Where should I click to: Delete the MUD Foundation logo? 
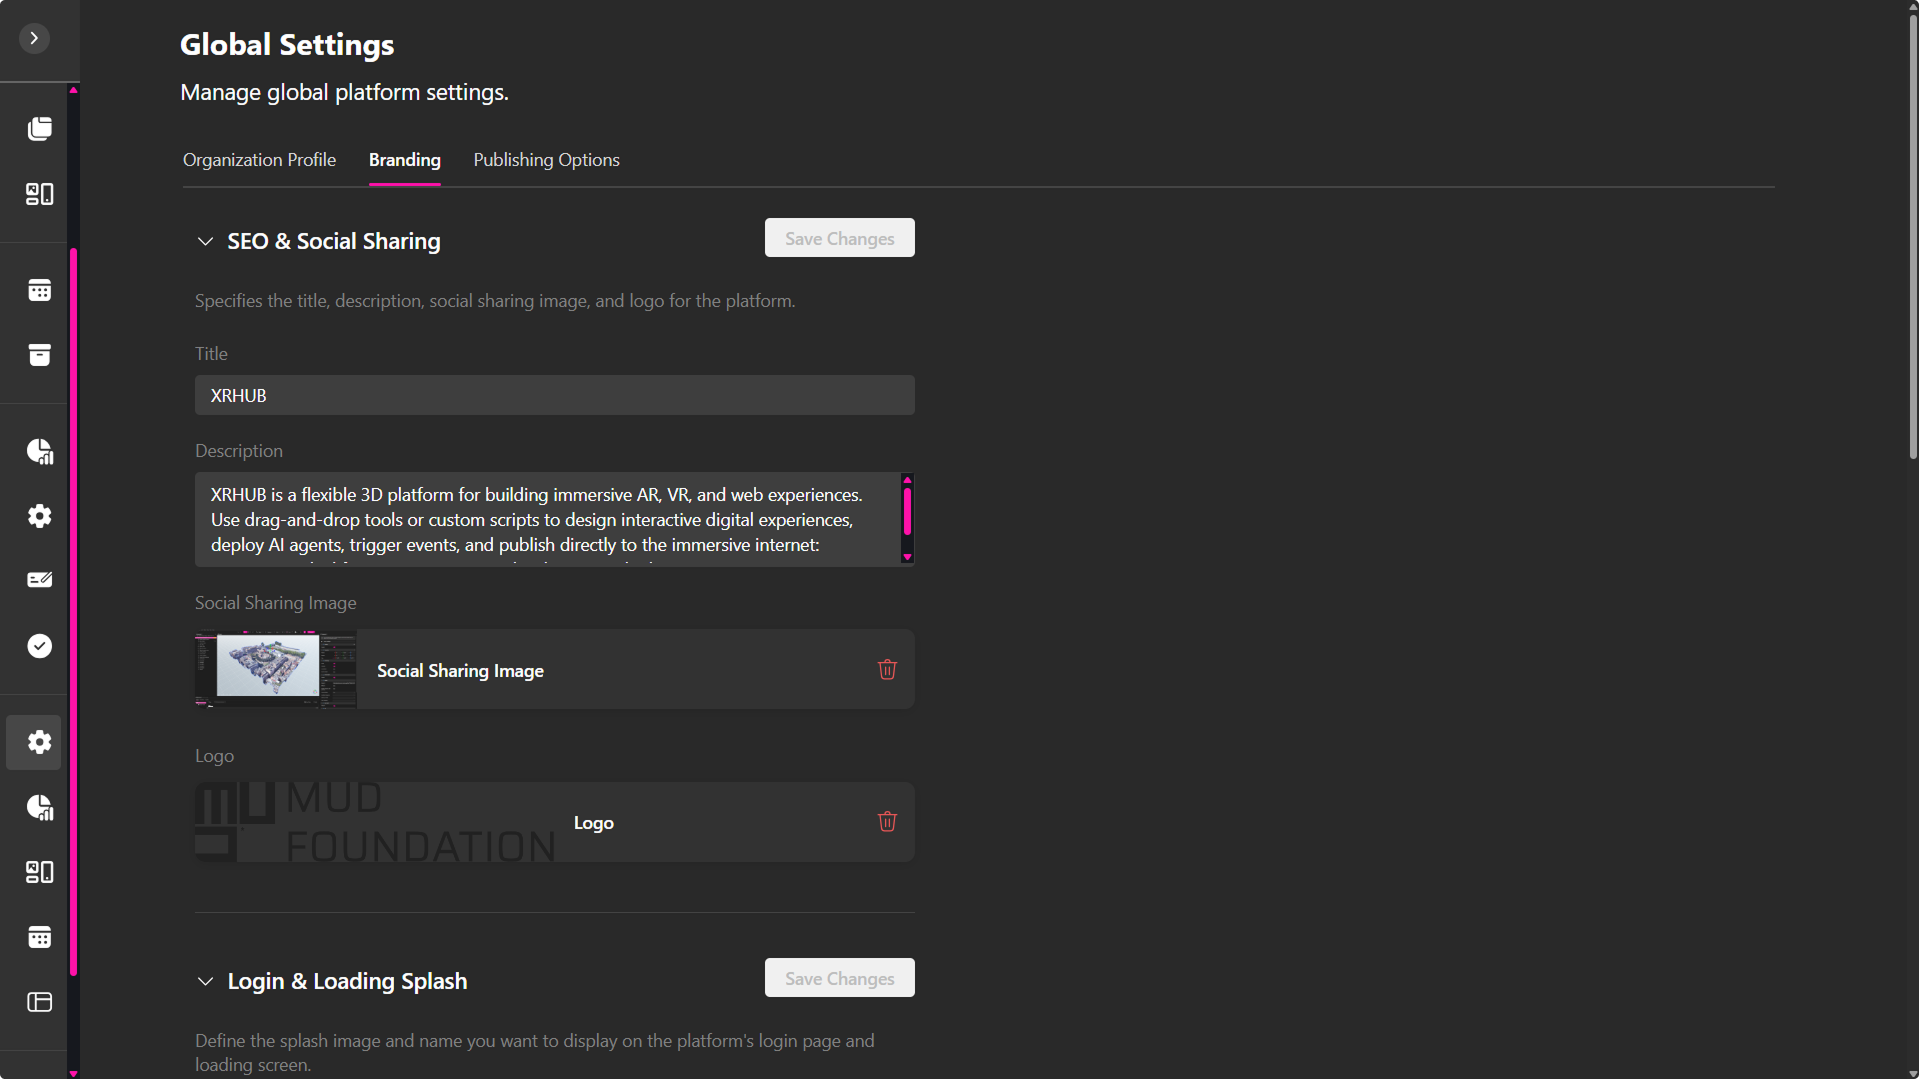point(887,822)
